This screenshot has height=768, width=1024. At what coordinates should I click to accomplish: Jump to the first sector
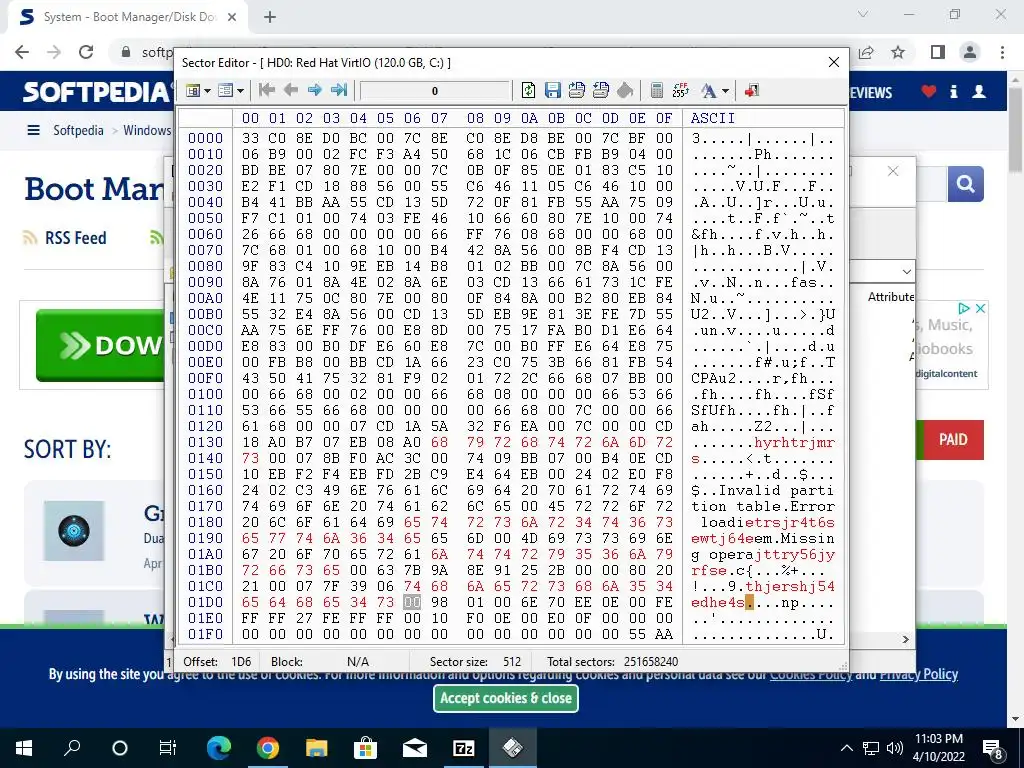(266, 90)
